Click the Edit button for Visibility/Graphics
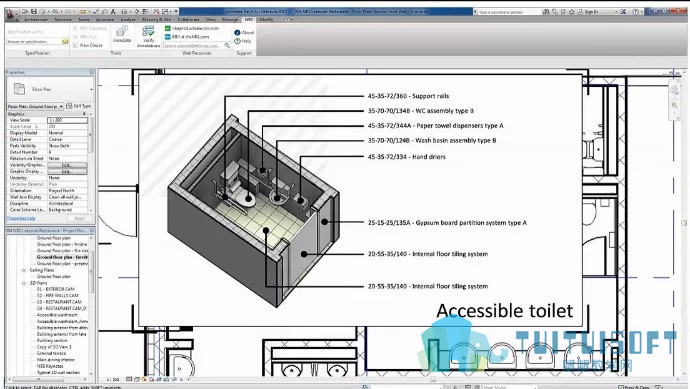This screenshot has width=690, height=389. [x=67, y=165]
